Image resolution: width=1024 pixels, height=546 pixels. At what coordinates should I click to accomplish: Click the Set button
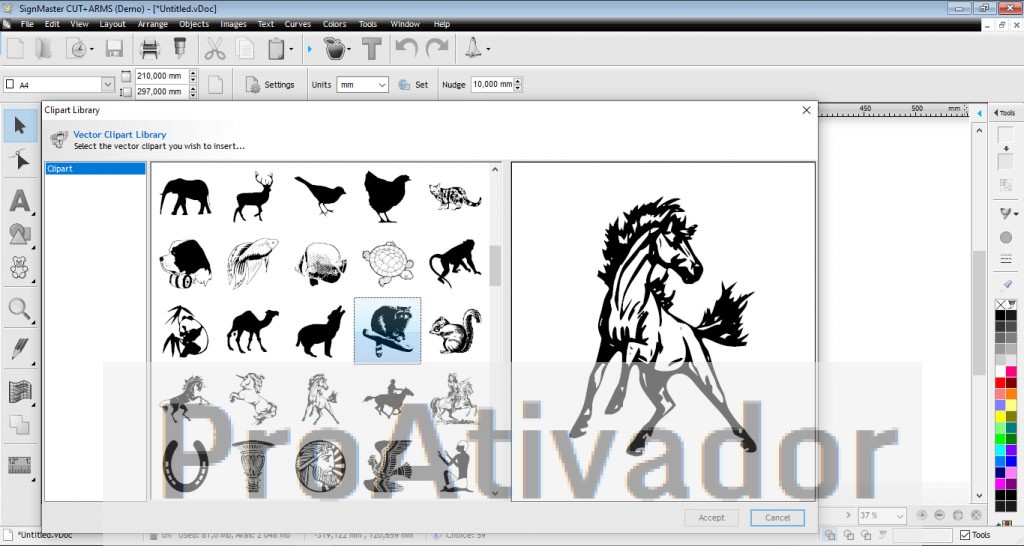[x=413, y=85]
